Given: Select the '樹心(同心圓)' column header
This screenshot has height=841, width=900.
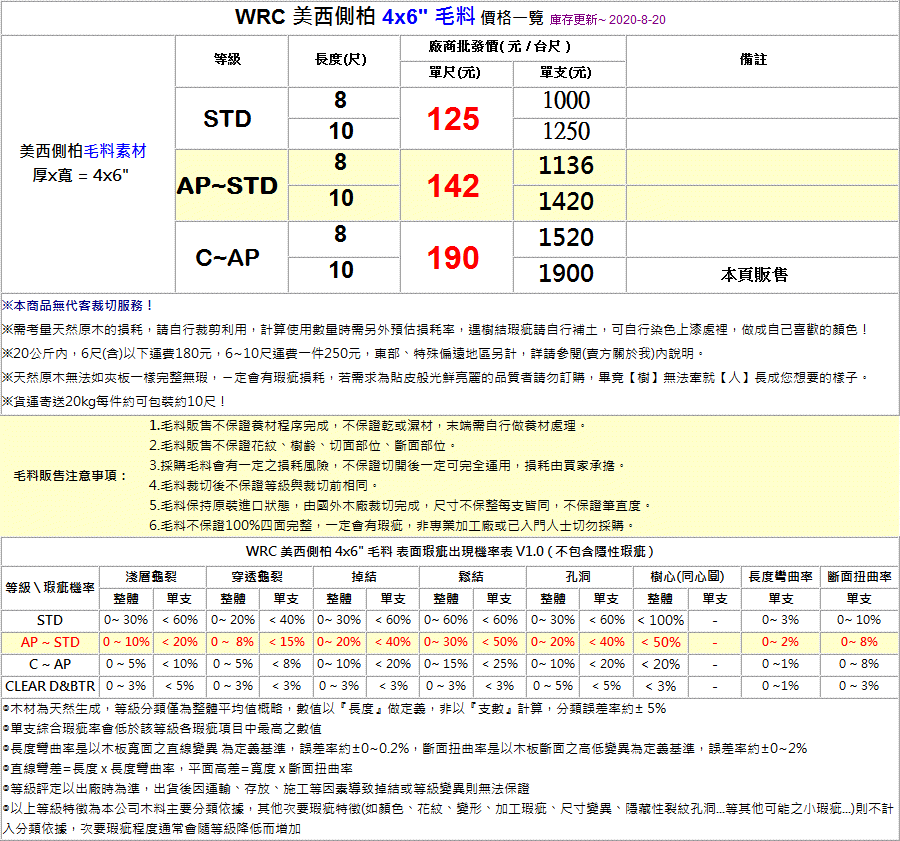Looking at the screenshot, I should tap(687, 577).
